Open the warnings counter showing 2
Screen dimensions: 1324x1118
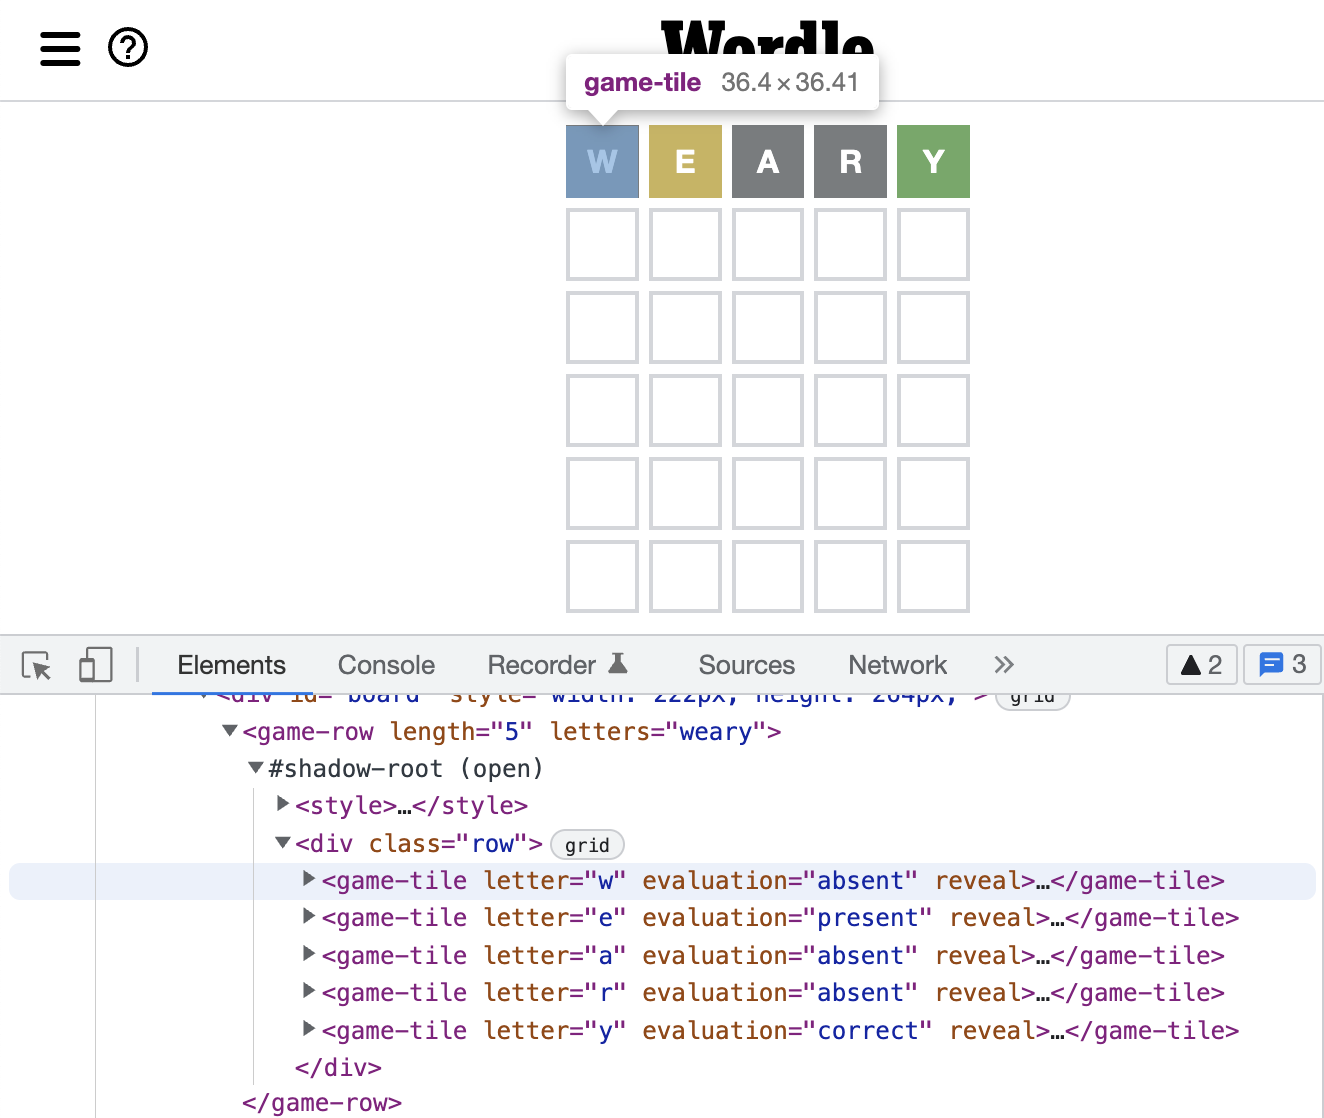pos(1202,665)
